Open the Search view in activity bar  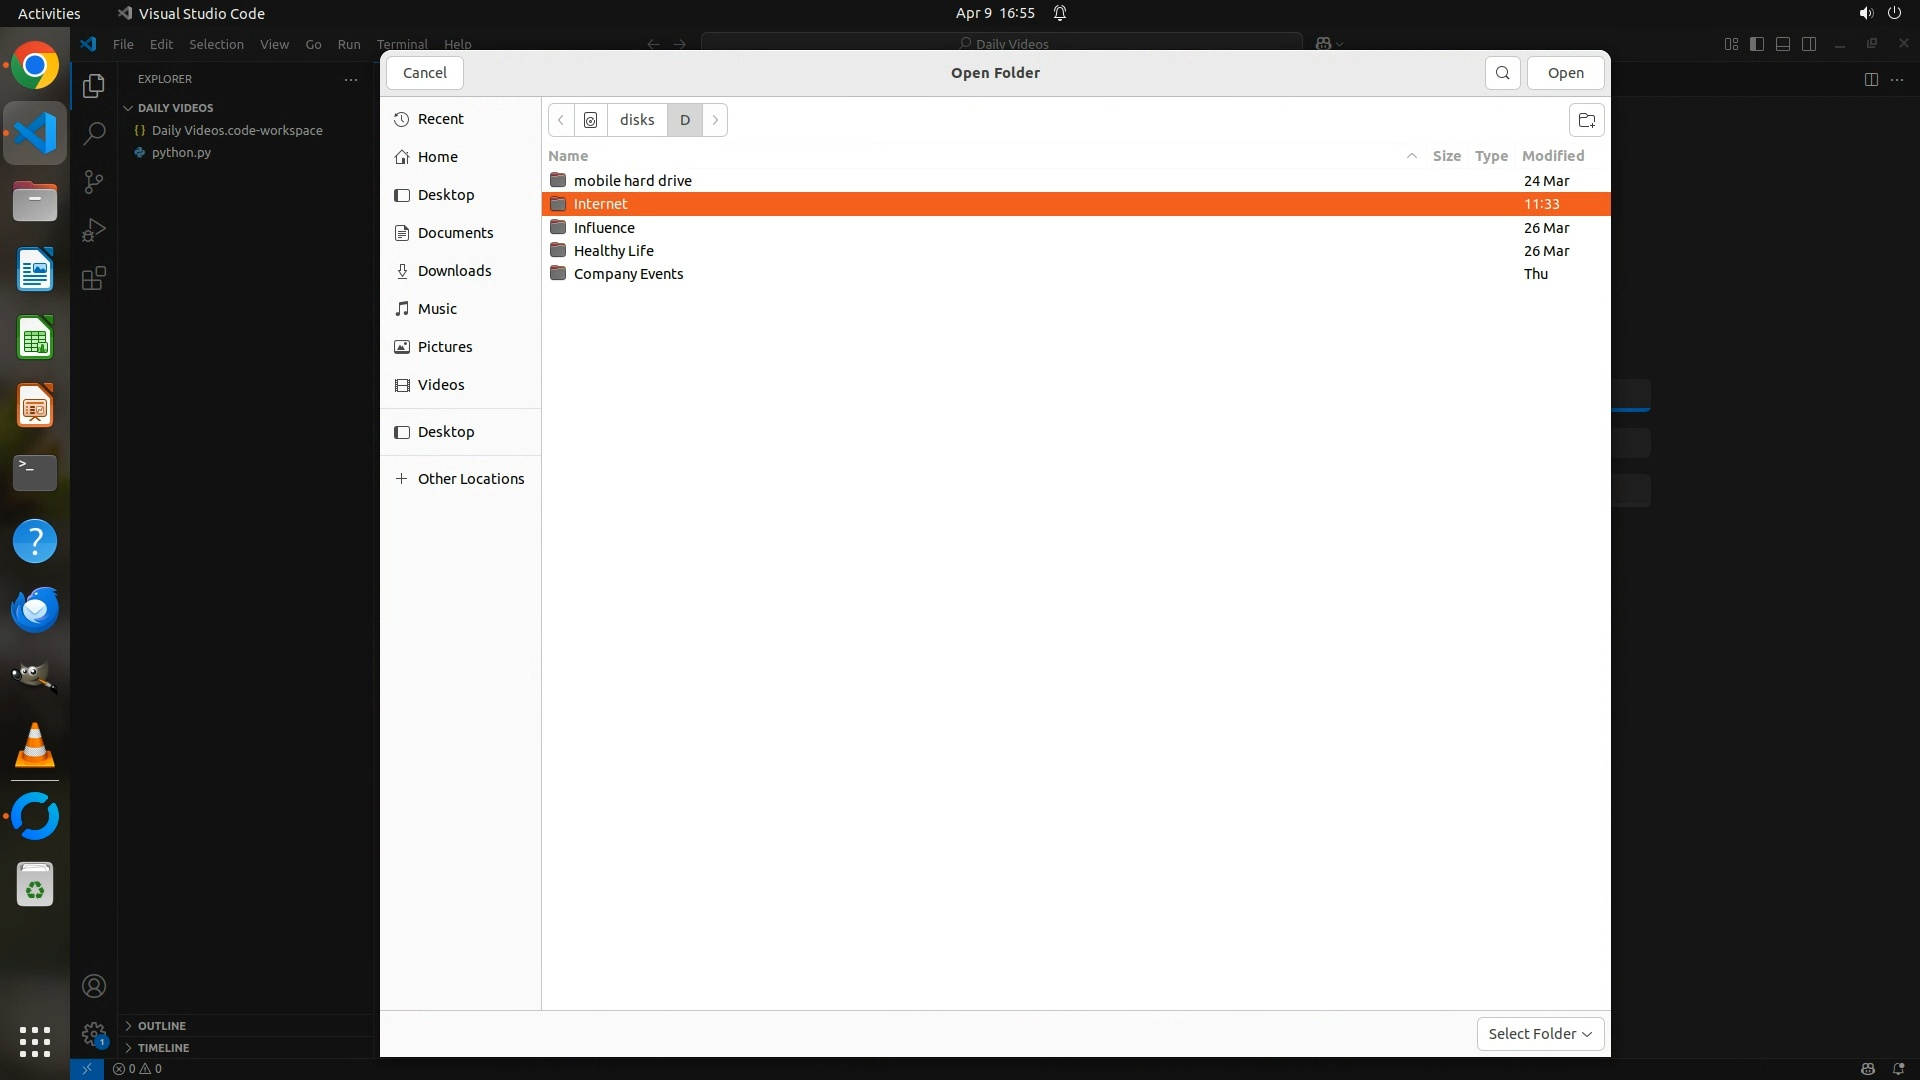[94, 133]
